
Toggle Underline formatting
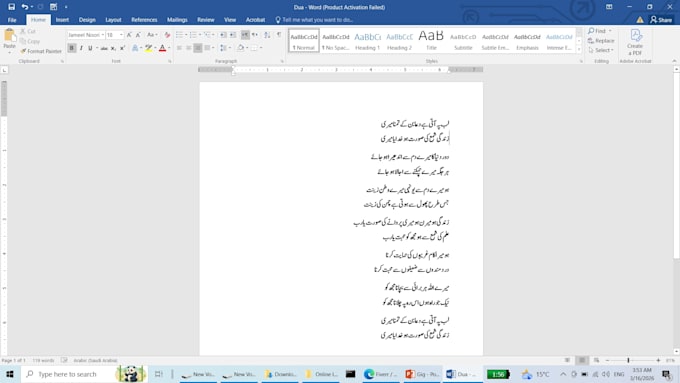pos(90,48)
